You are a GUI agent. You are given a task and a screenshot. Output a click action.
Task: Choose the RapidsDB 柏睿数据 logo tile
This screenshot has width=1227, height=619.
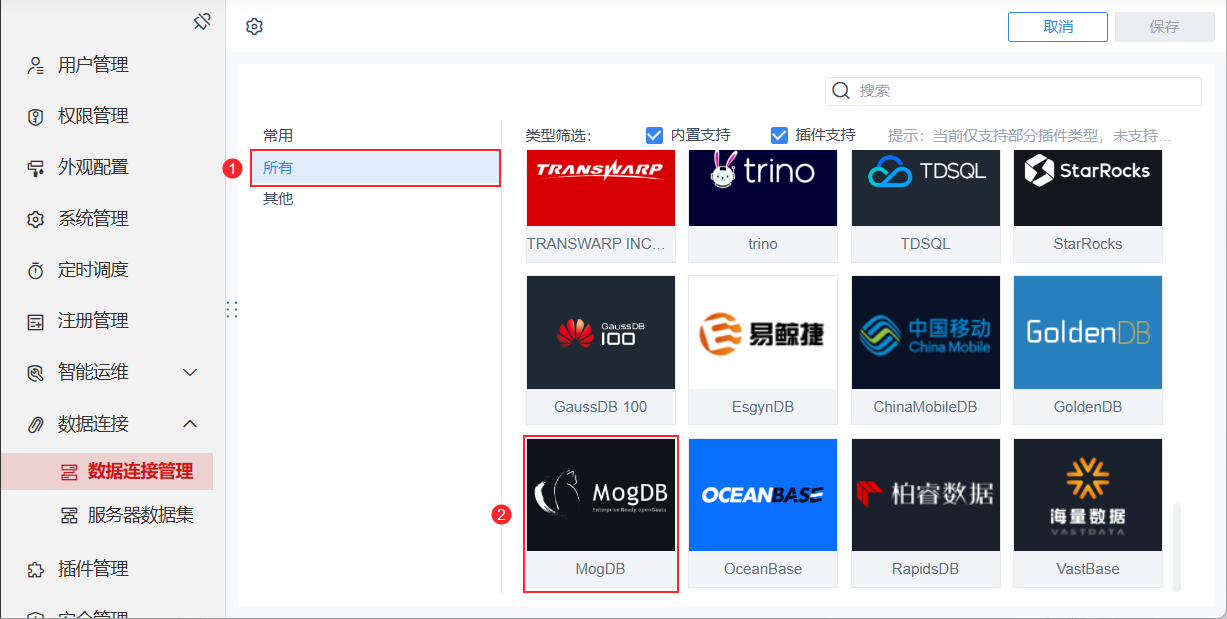(x=926, y=495)
